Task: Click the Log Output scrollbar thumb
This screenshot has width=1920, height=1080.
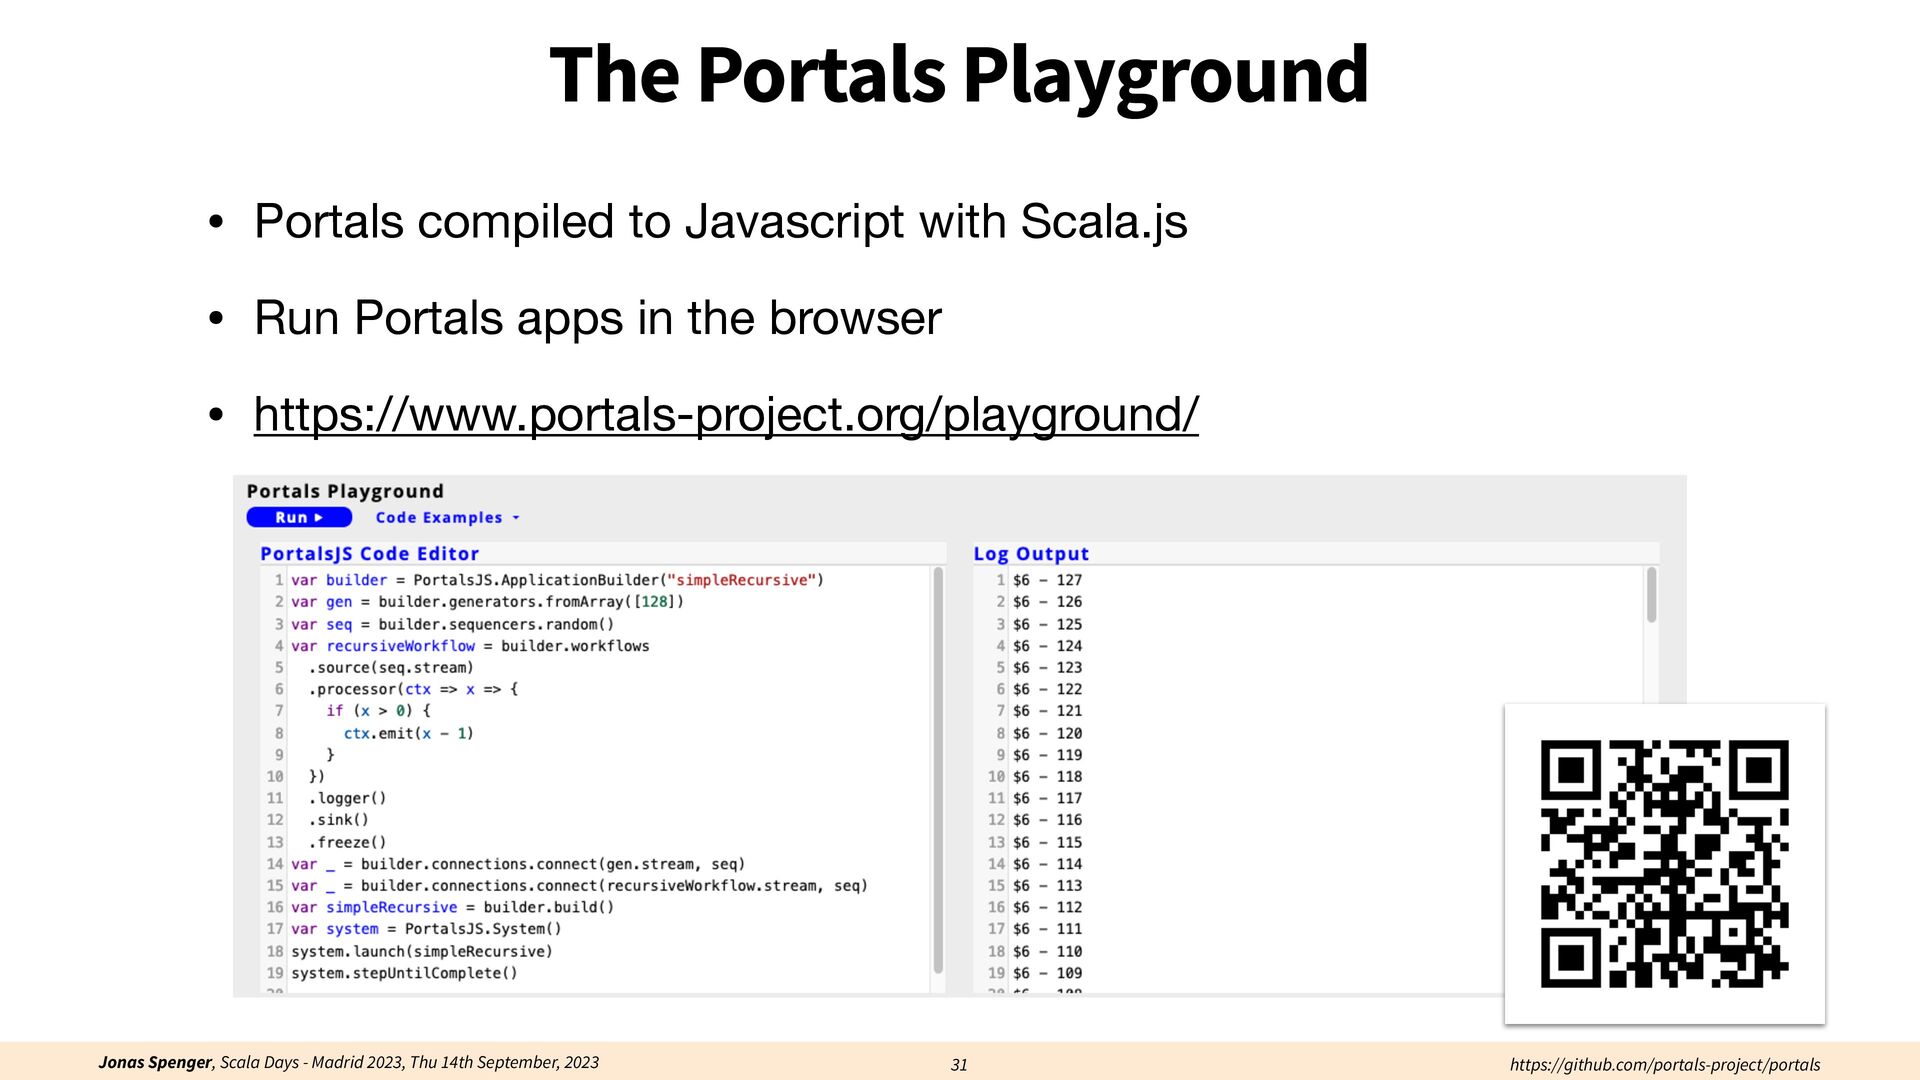Action: coord(1651,595)
